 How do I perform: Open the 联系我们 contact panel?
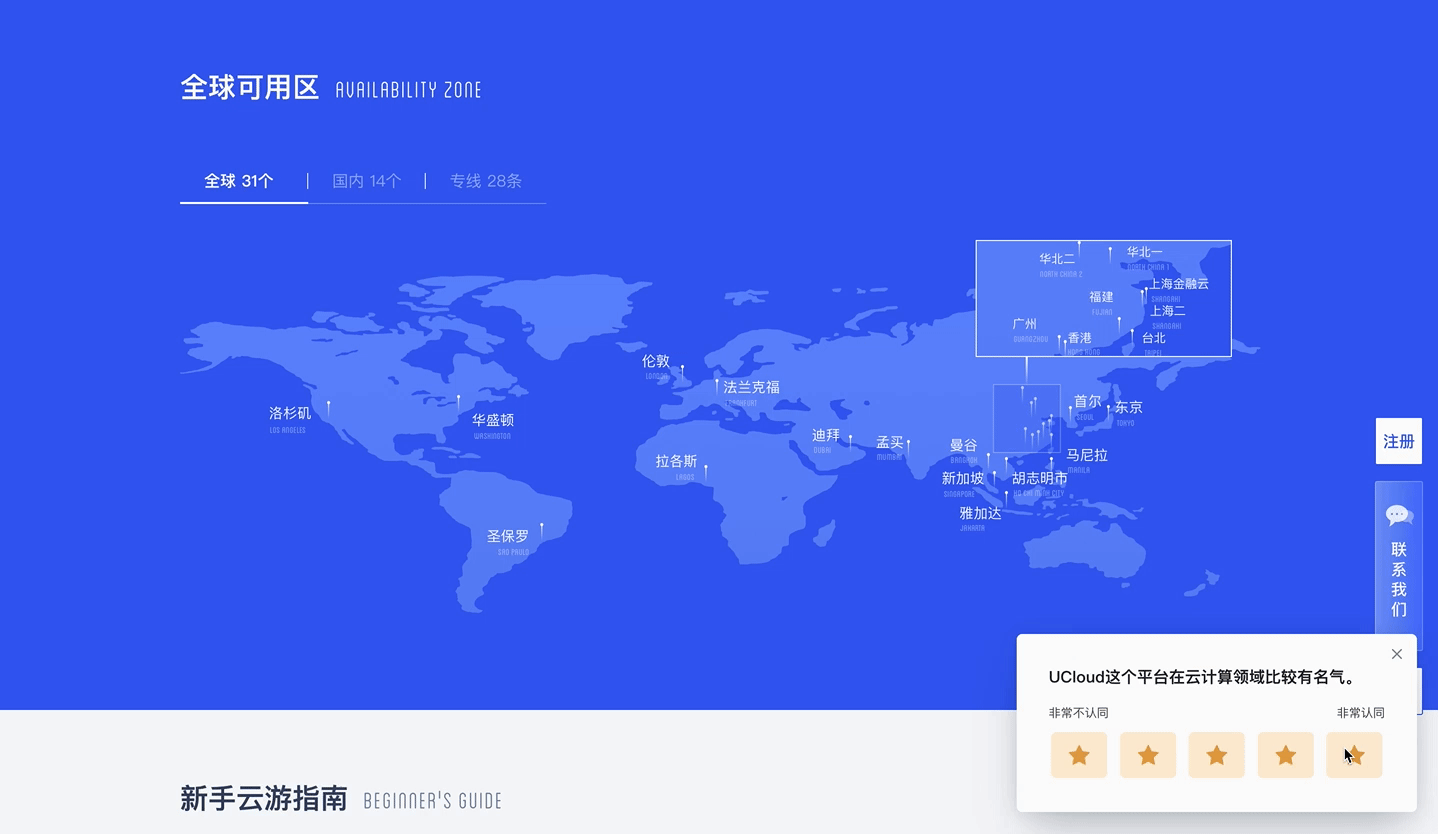tap(1398, 578)
